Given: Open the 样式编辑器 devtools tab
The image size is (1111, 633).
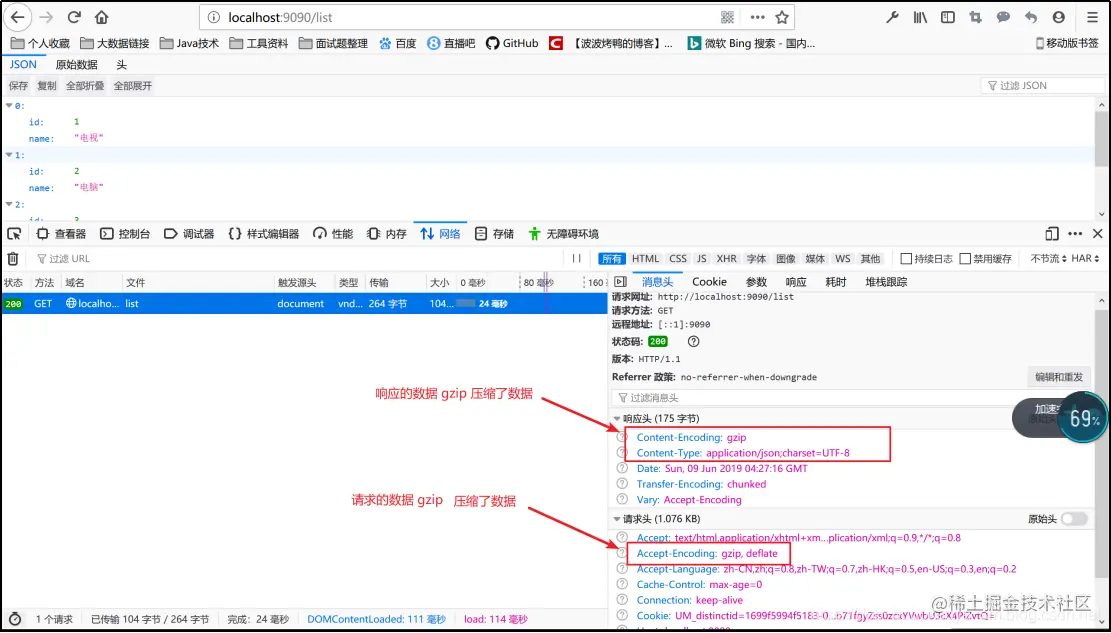Looking at the screenshot, I should coord(264,234).
